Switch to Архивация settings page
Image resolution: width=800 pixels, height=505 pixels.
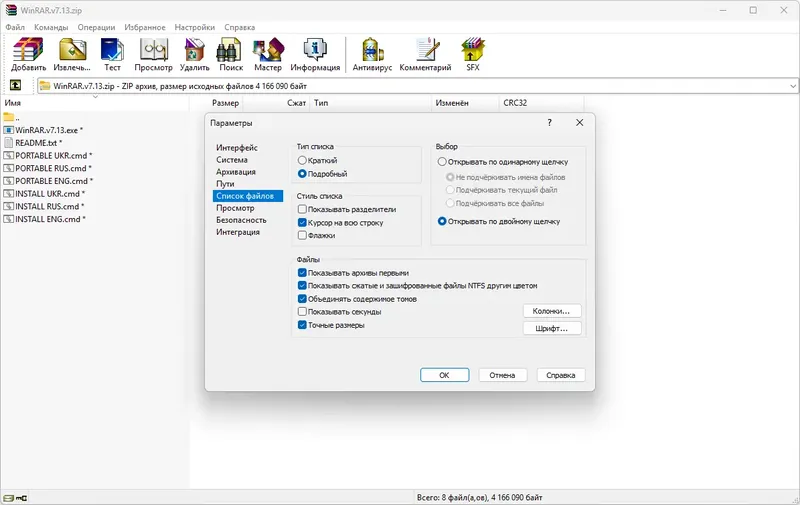point(236,172)
